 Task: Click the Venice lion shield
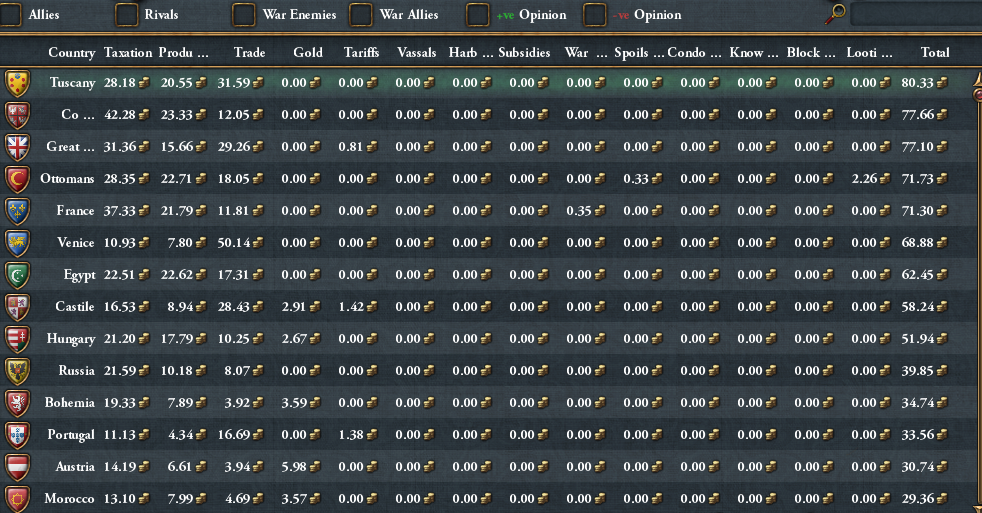pos(17,242)
